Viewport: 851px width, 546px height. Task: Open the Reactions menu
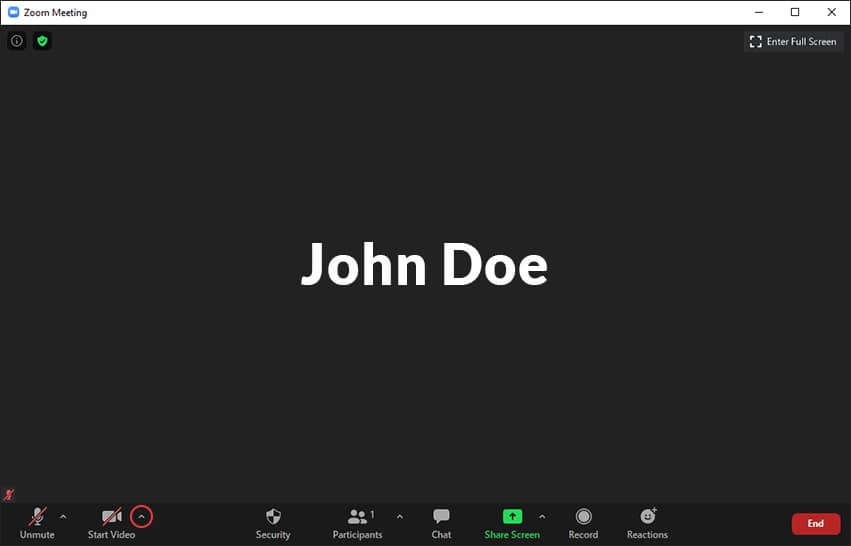click(647, 523)
